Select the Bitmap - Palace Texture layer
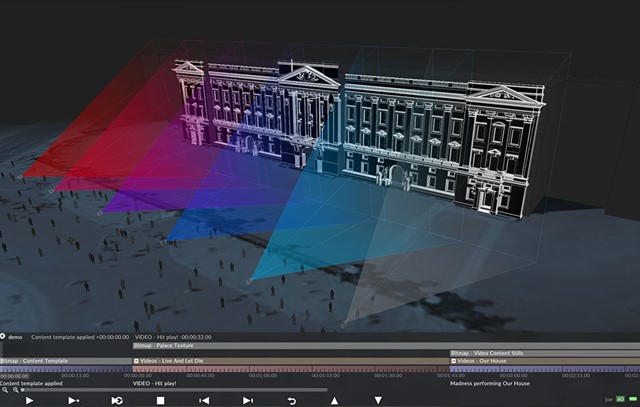This screenshot has width=640, height=407. tap(386, 346)
